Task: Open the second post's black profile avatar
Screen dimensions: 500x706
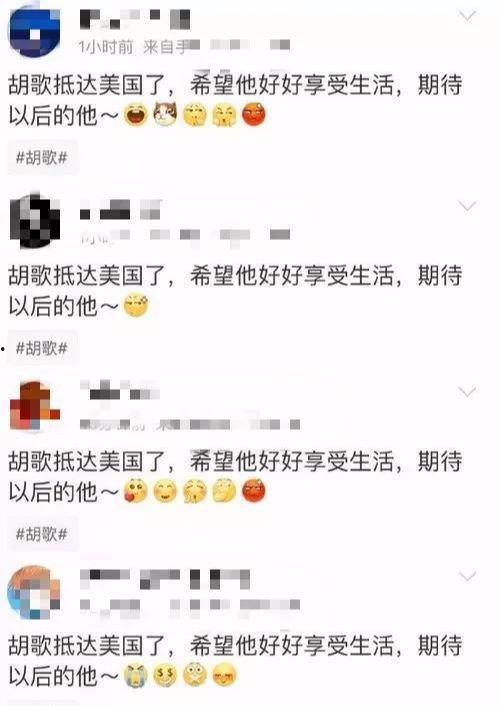Action: [35, 221]
